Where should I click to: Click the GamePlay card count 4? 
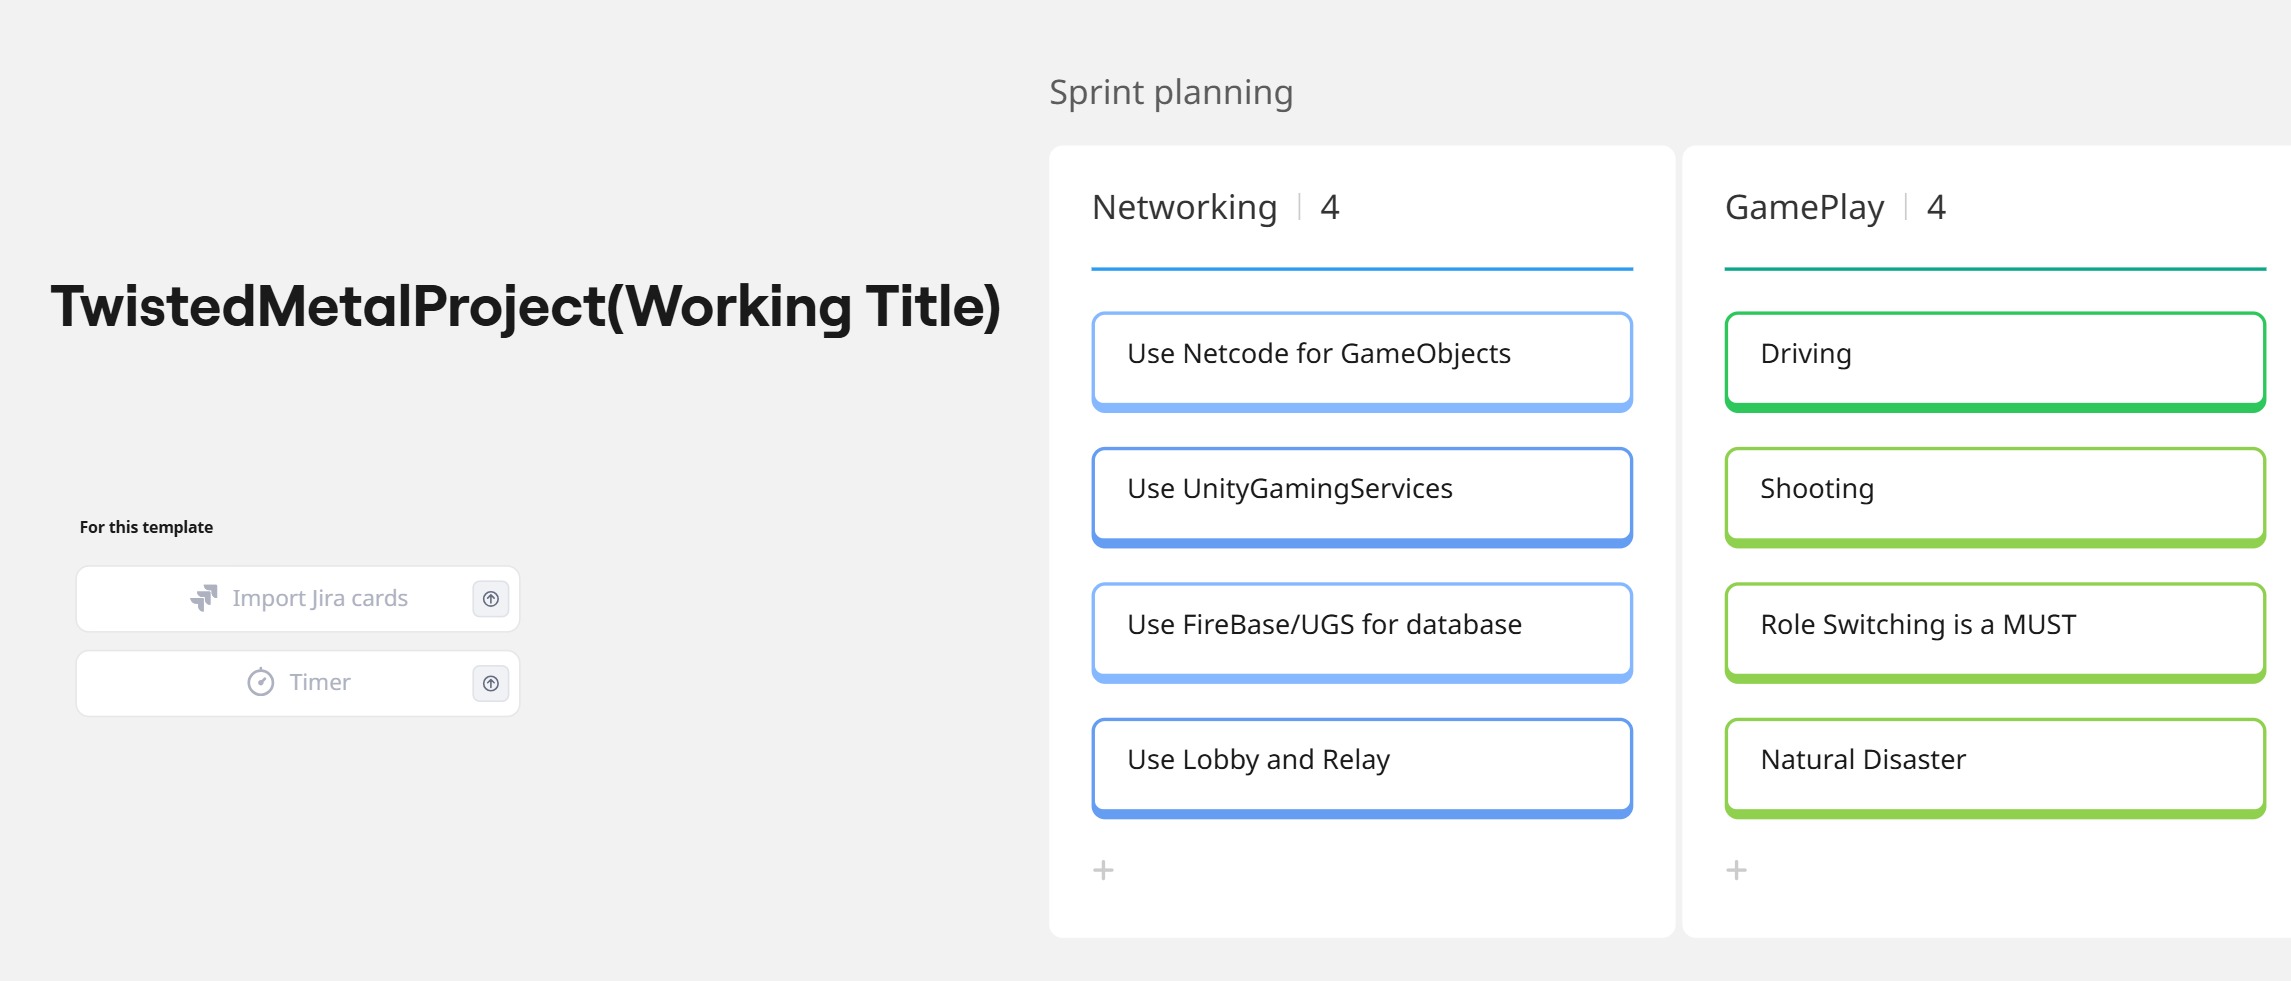click(x=1936, y=207)
